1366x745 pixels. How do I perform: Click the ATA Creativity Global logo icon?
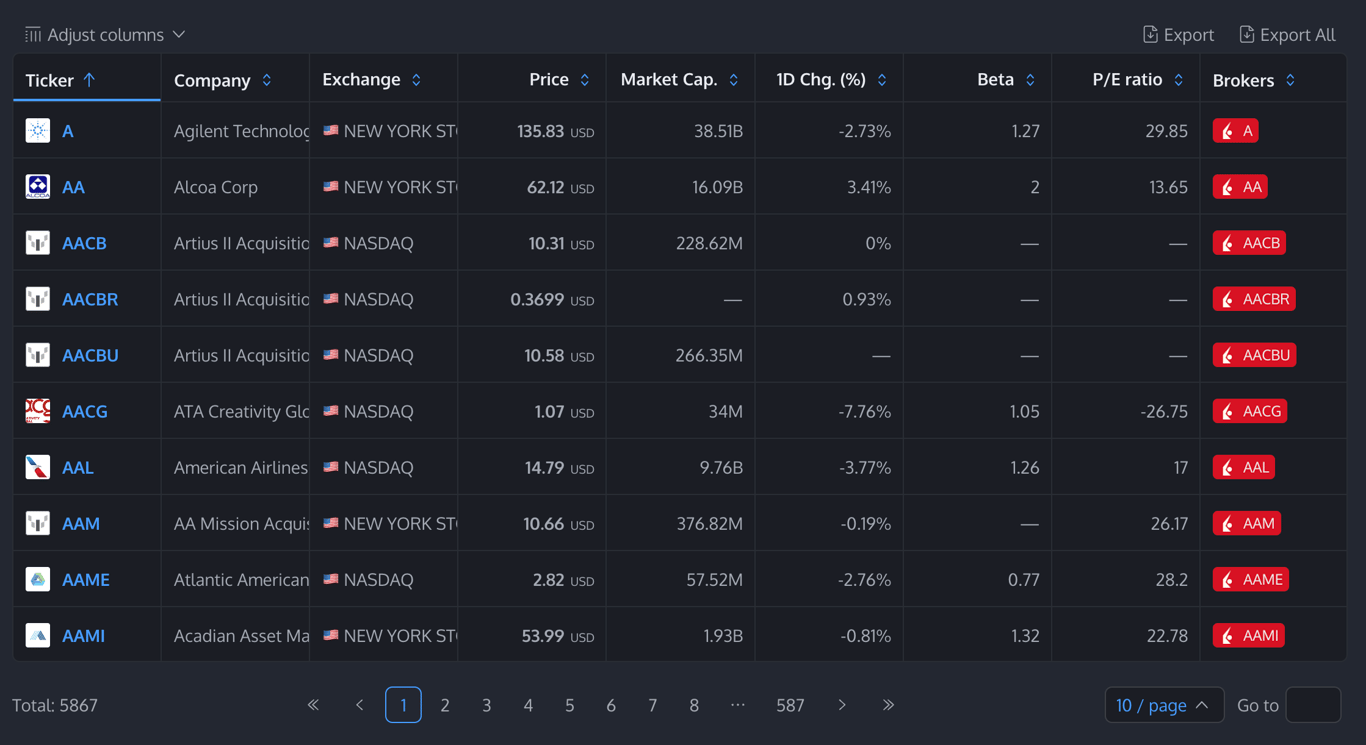pyautogui.click(x=38, y=411)
